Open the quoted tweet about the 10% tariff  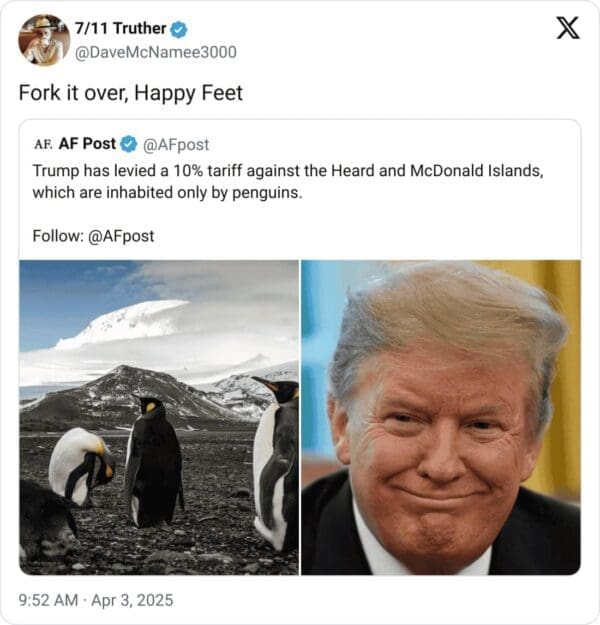tap(300, 347)
